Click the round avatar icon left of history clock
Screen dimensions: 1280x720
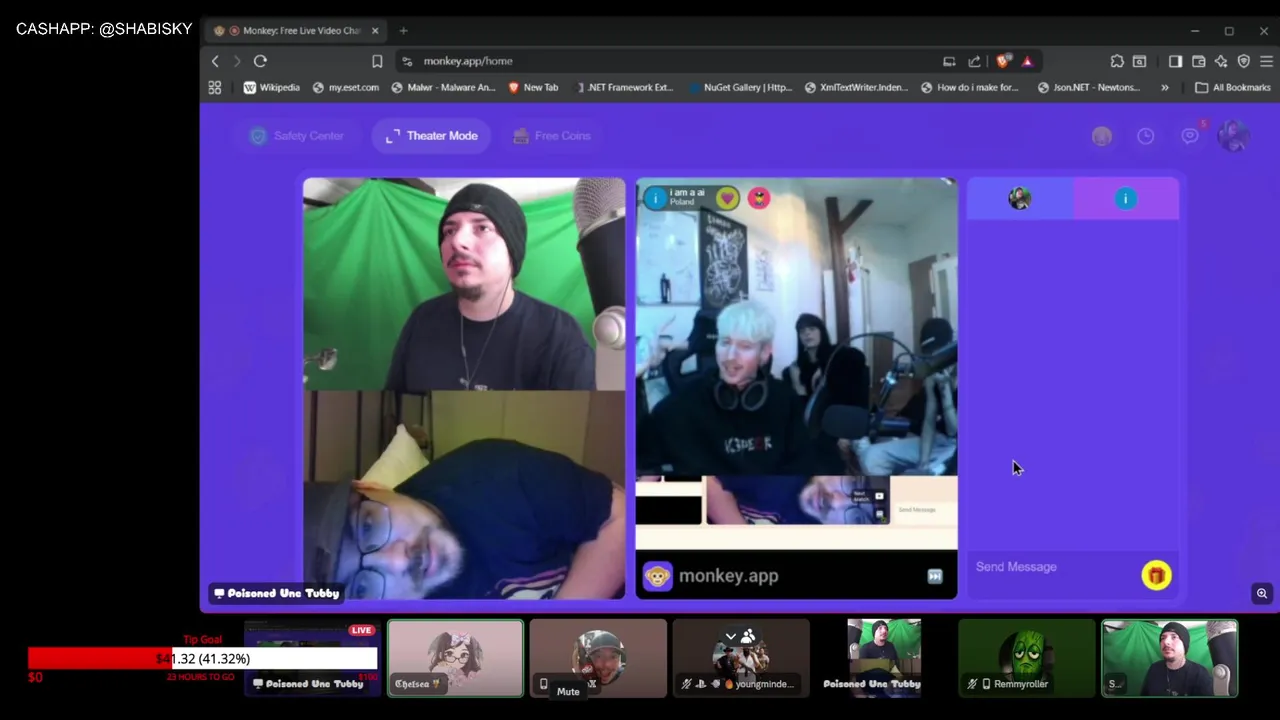click(x=1102, y=136)
